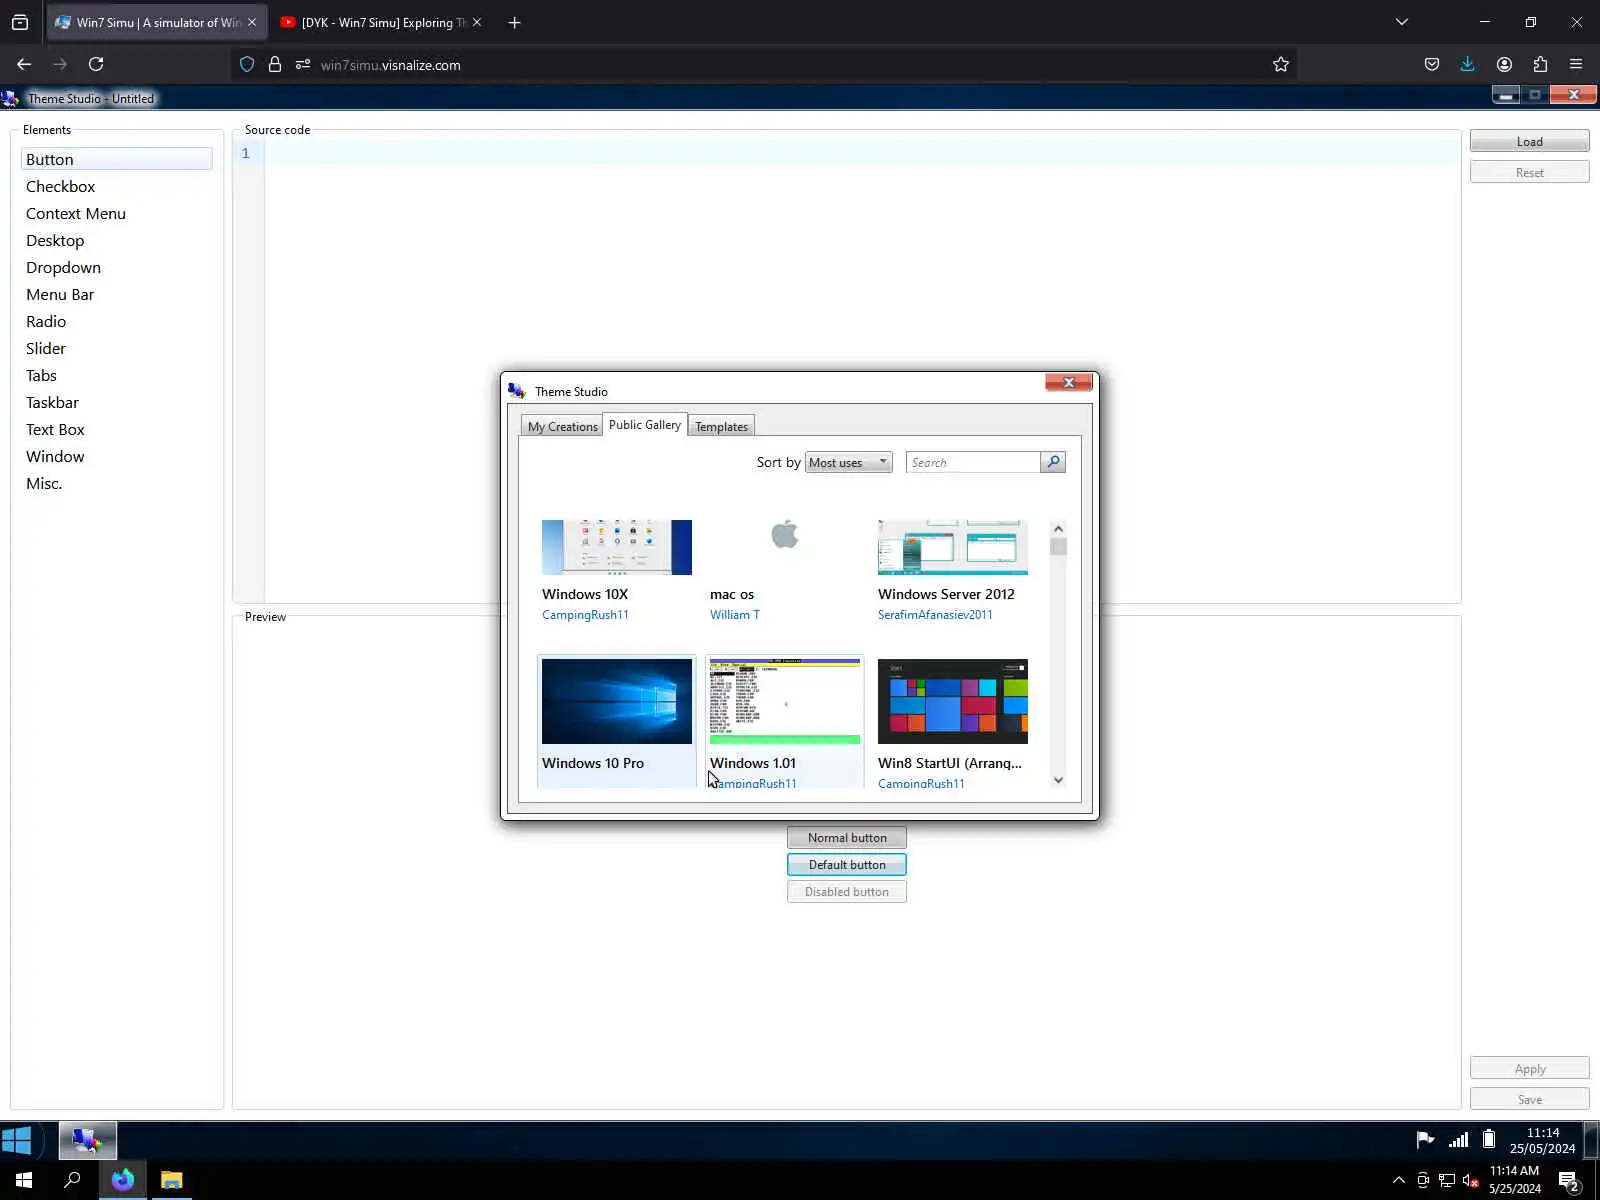Click the gallery scrollbar down arrow
Screen dimensions: 1600x1200
point(1058,780)
